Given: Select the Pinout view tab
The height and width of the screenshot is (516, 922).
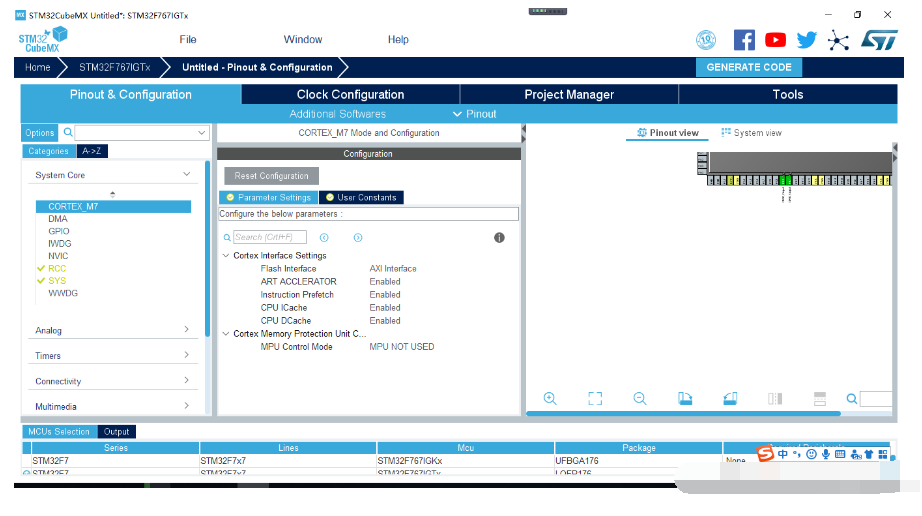Looking at the screenshot, I should click(x=668, y=133).
